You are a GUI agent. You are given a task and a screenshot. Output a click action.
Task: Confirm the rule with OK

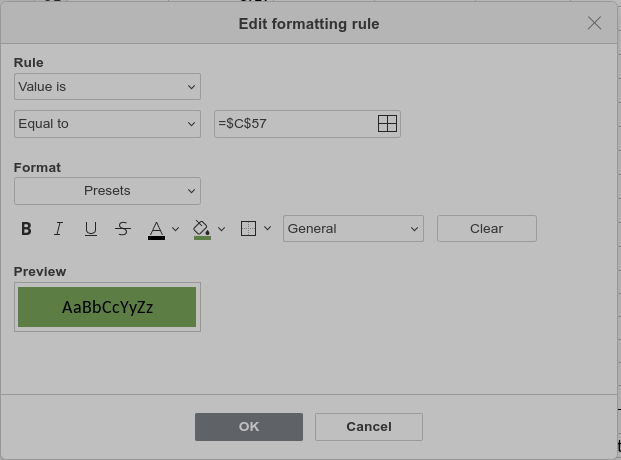click(x=249, y=427)
